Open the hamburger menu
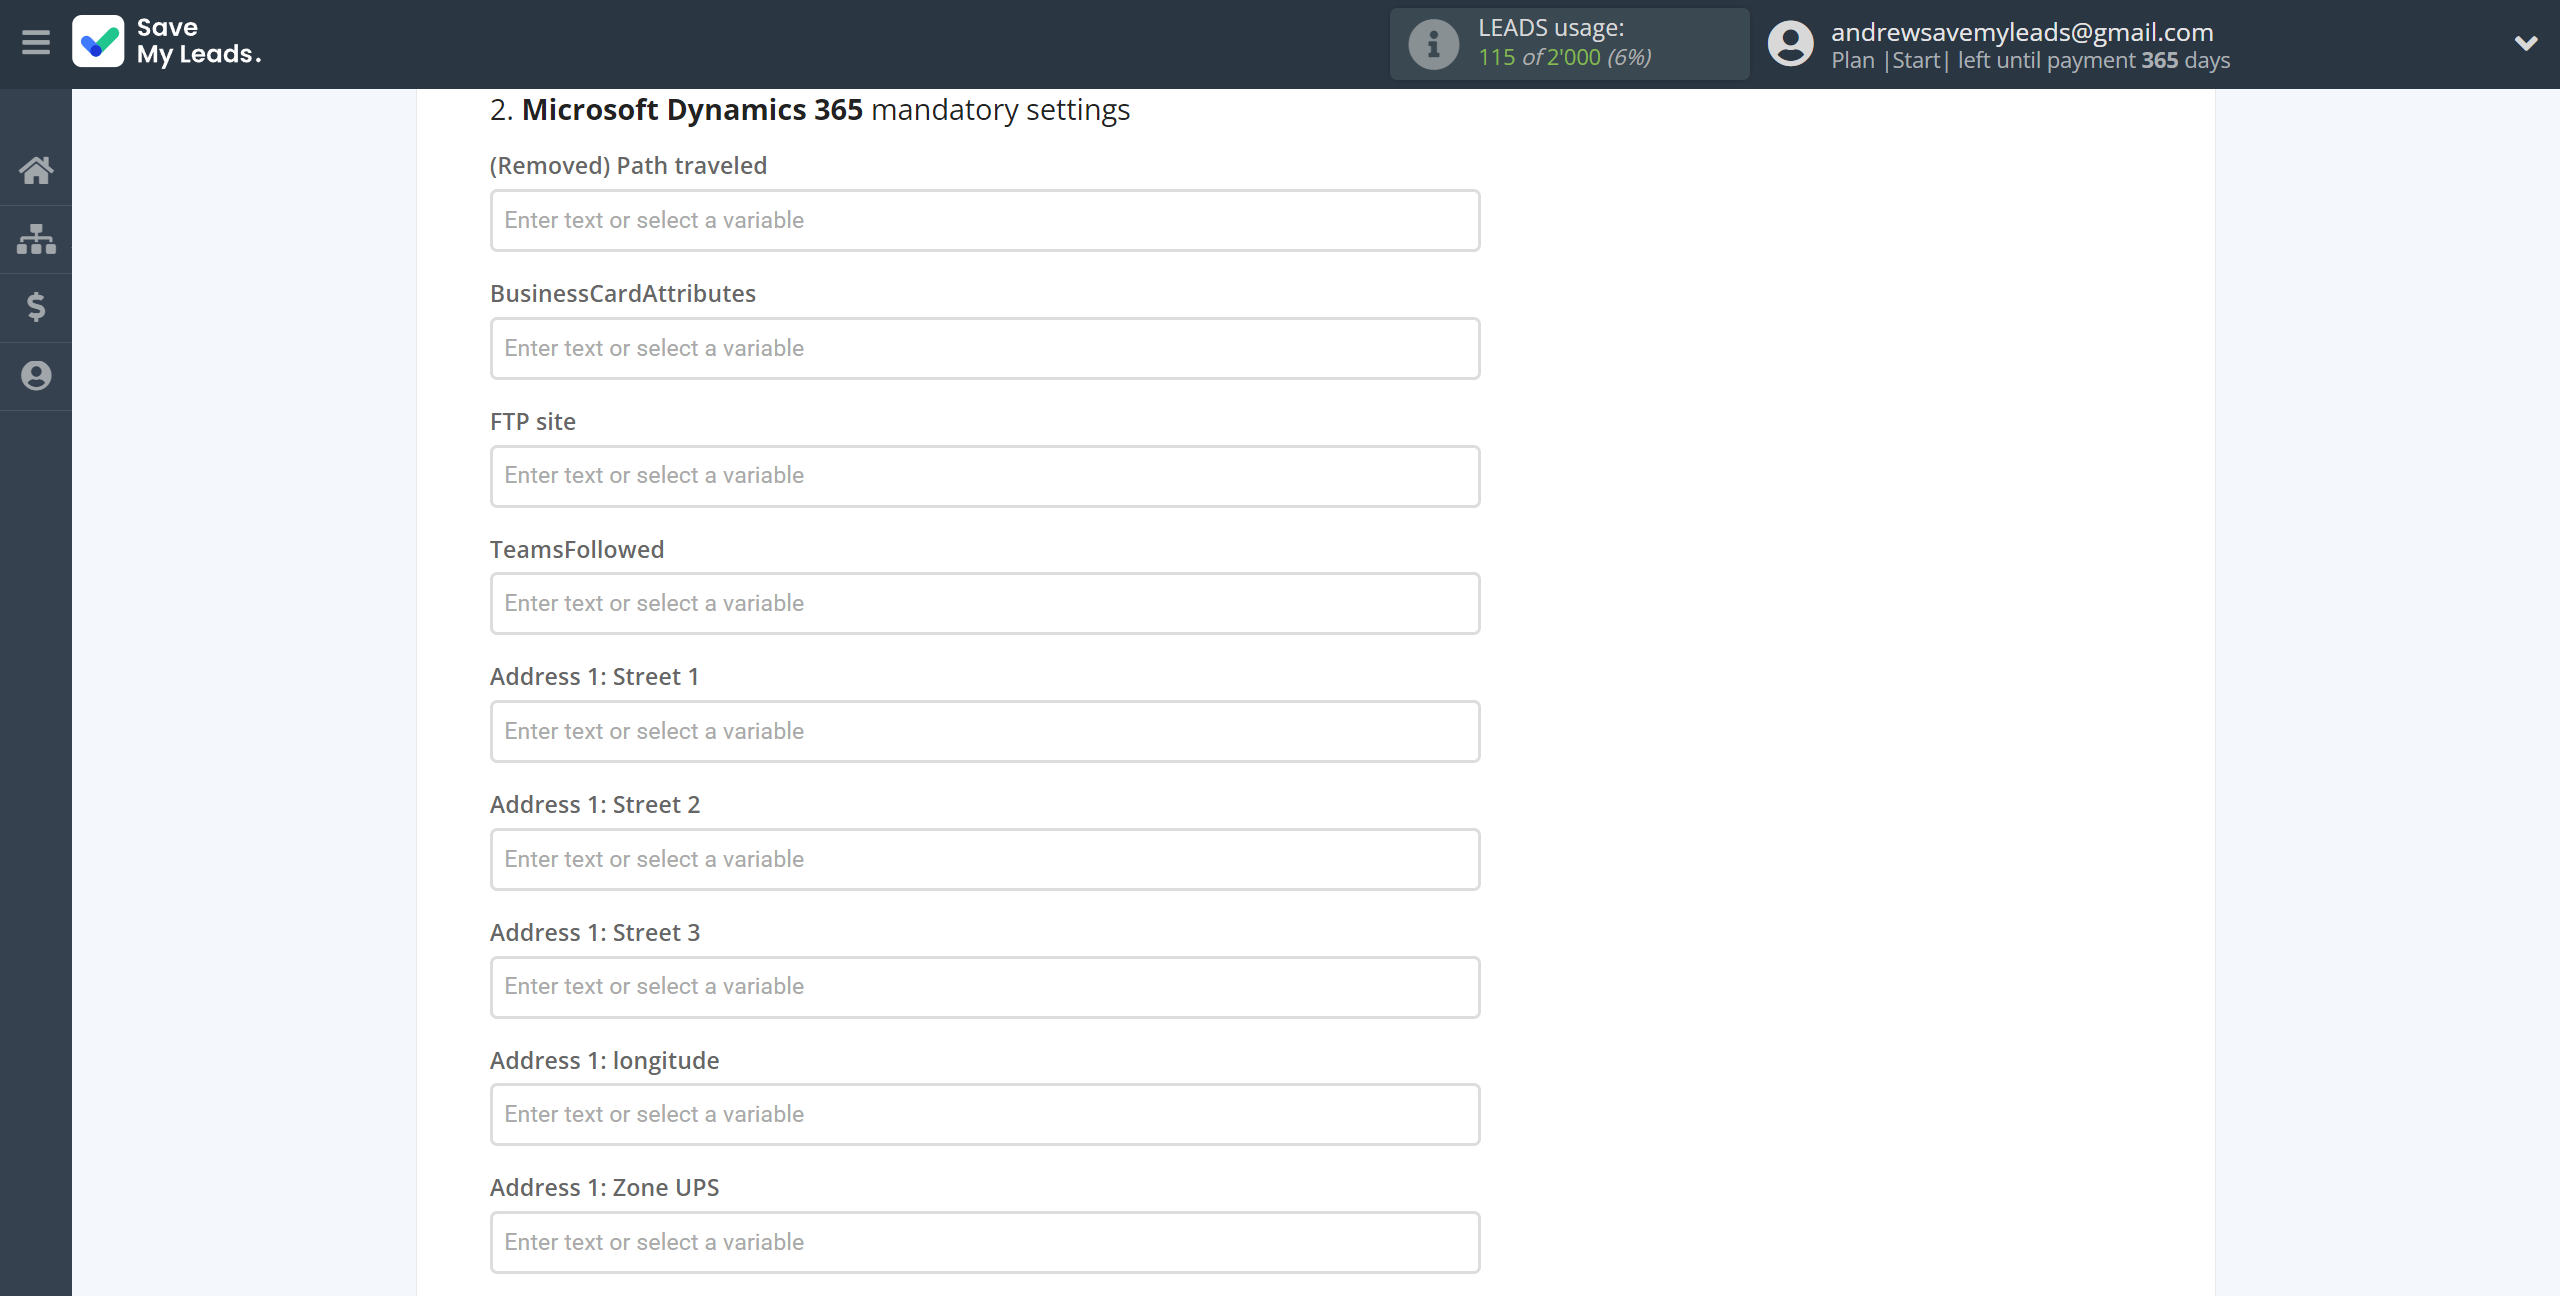The height and width of the screenshot is (1296, 2560). (x=36, y=43)
